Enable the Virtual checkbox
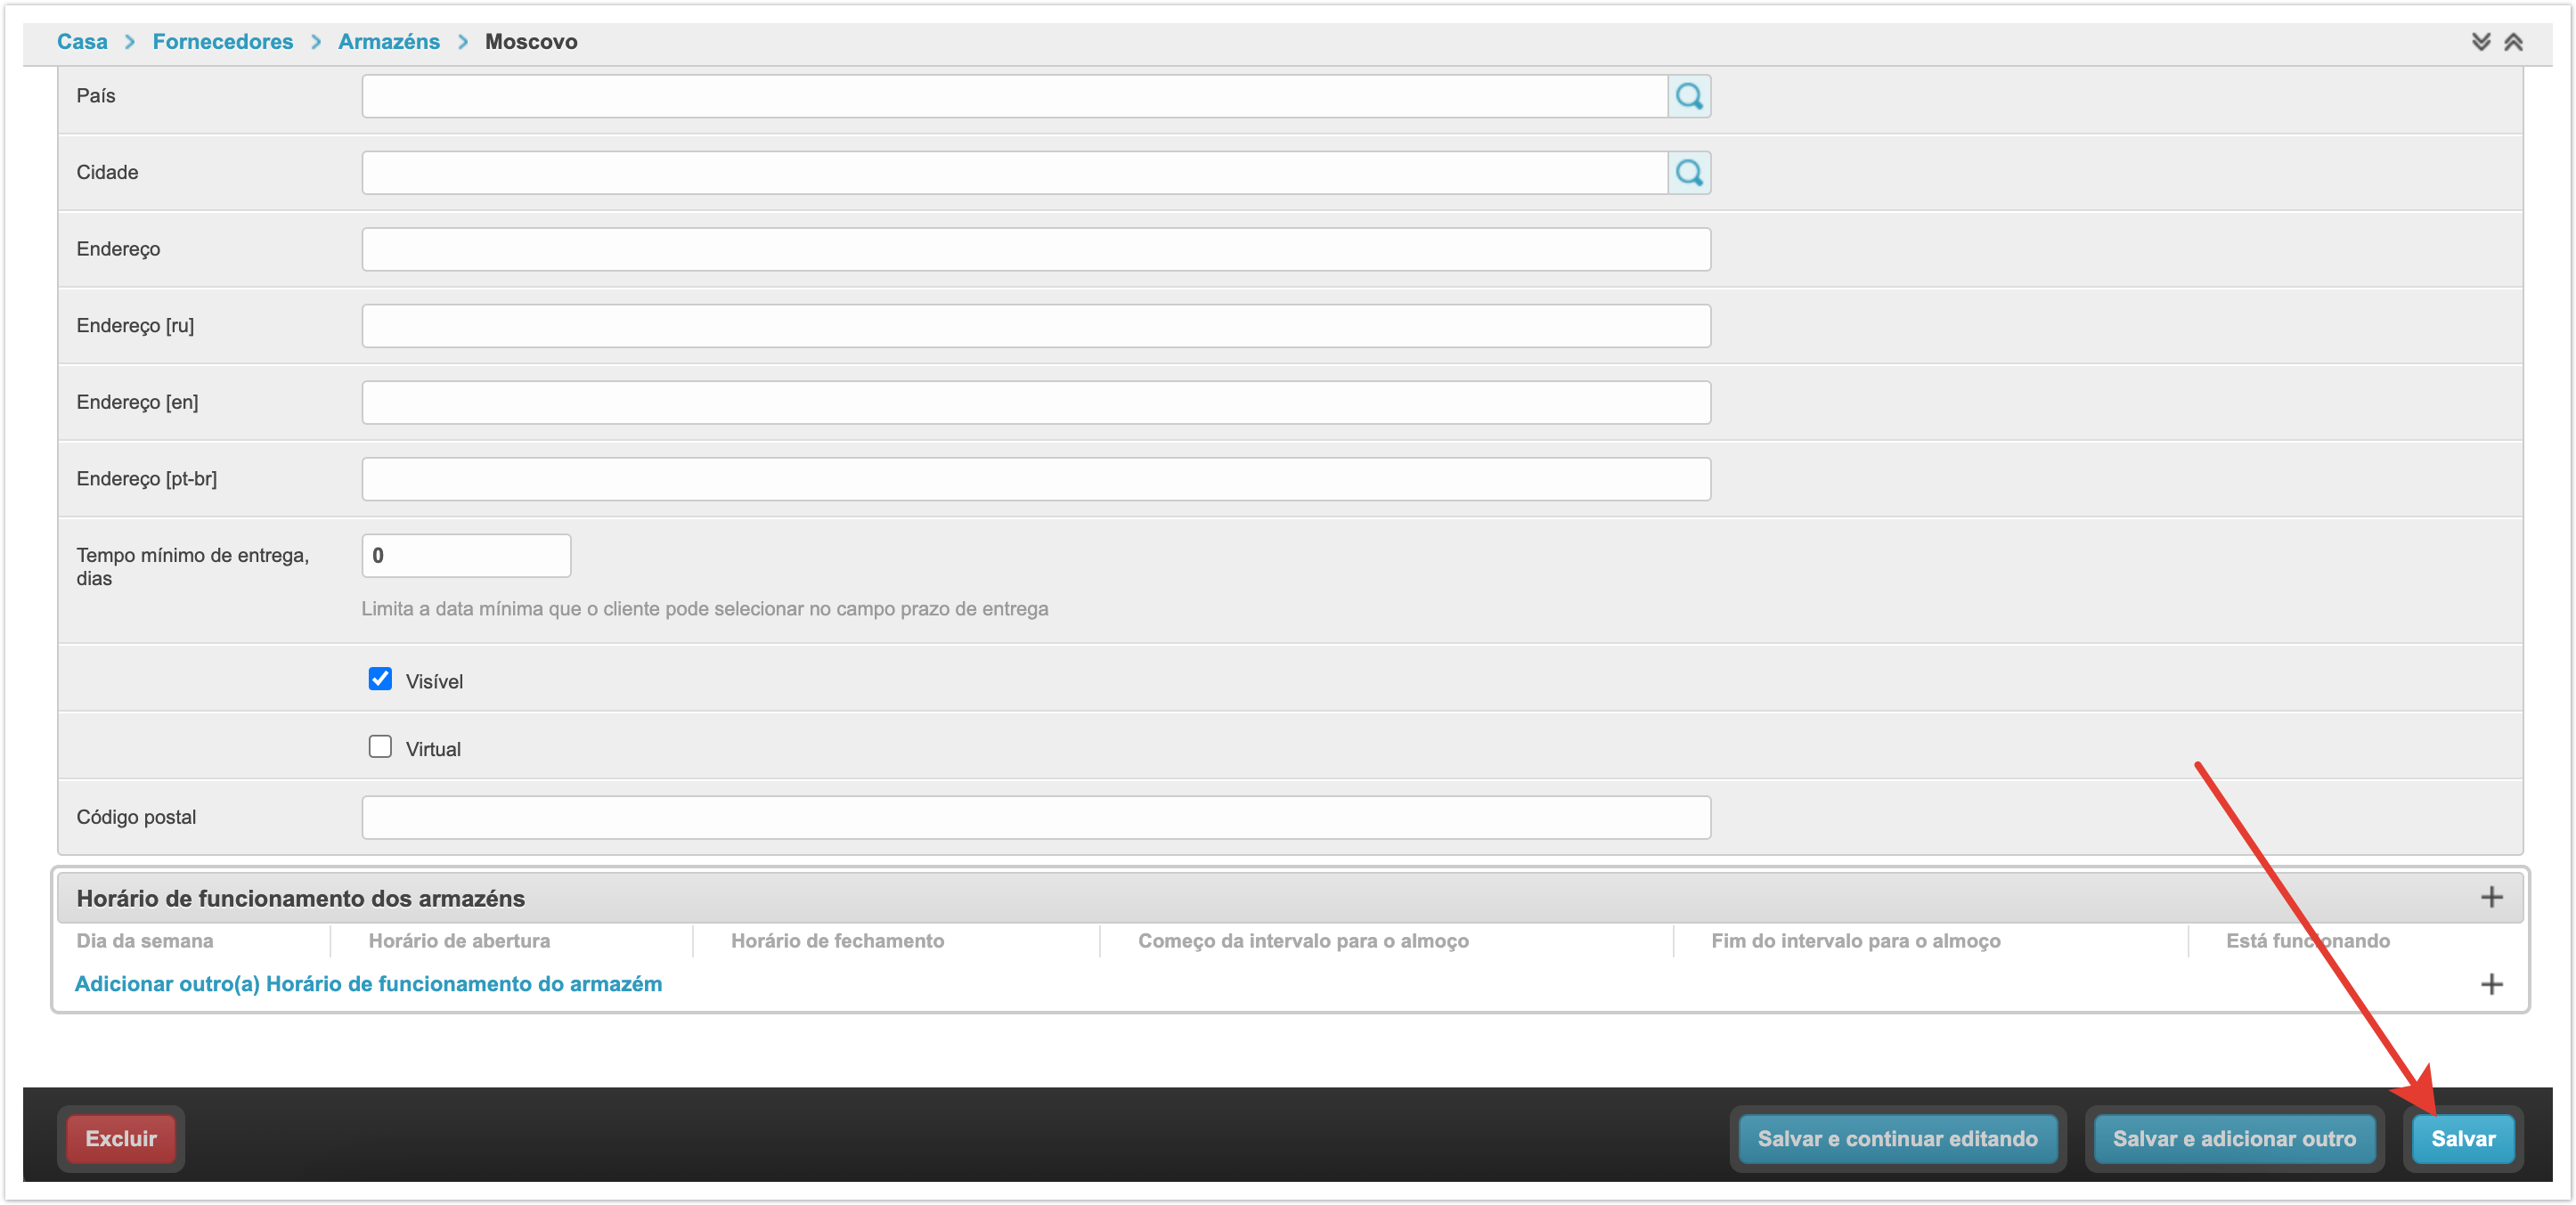This screenshot has height=1205, width=2576. (380, 747)
